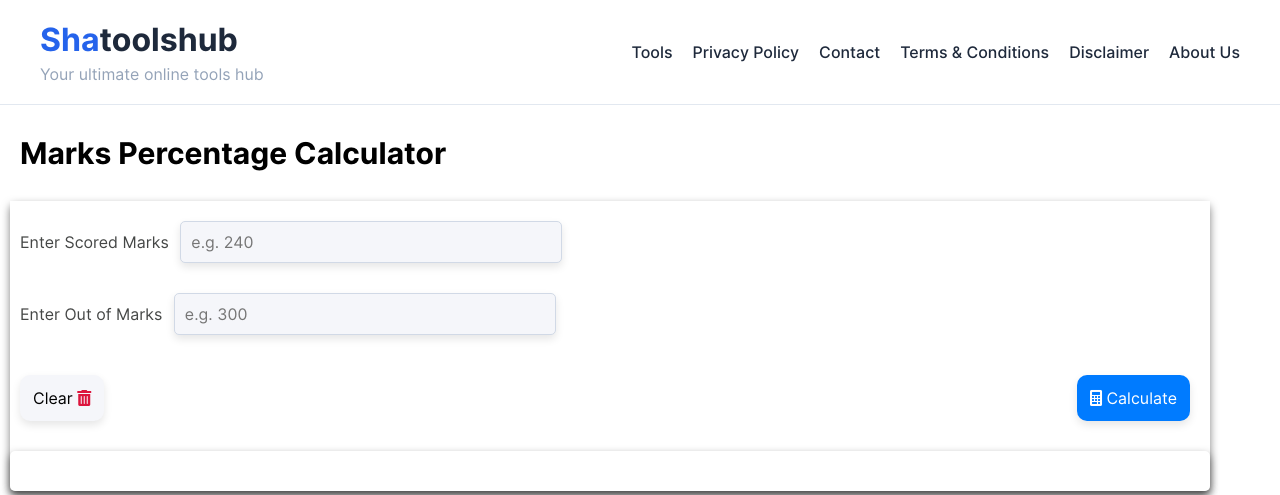
Task: Click the Shatoolshub site logo
Action: click(139, 40)
